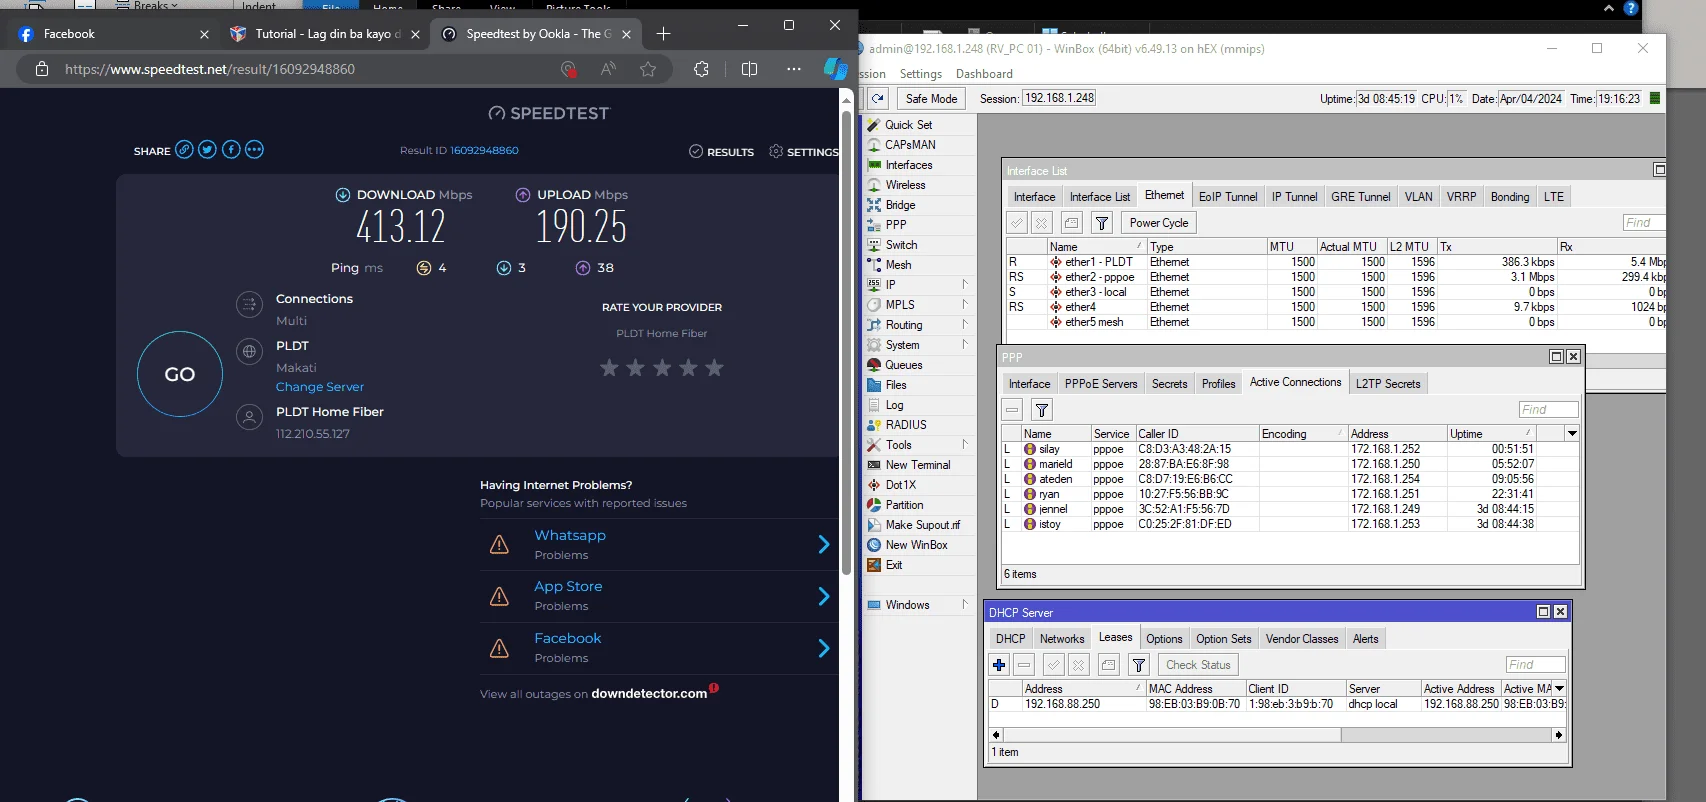Click the filter icon in Interface List toolbar
This screenshot has width=1706, height=802.
click(x=1101, y=223)
